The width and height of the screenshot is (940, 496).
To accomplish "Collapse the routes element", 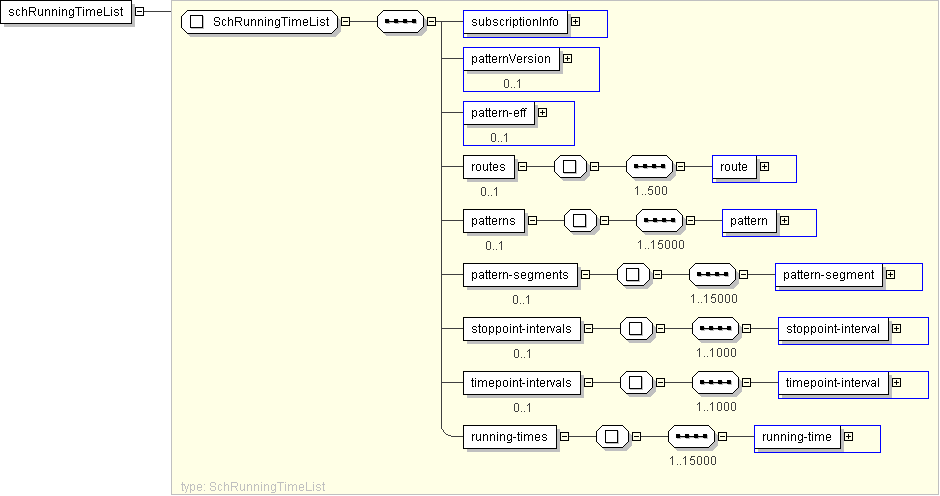I will click(x=522, y=167).
